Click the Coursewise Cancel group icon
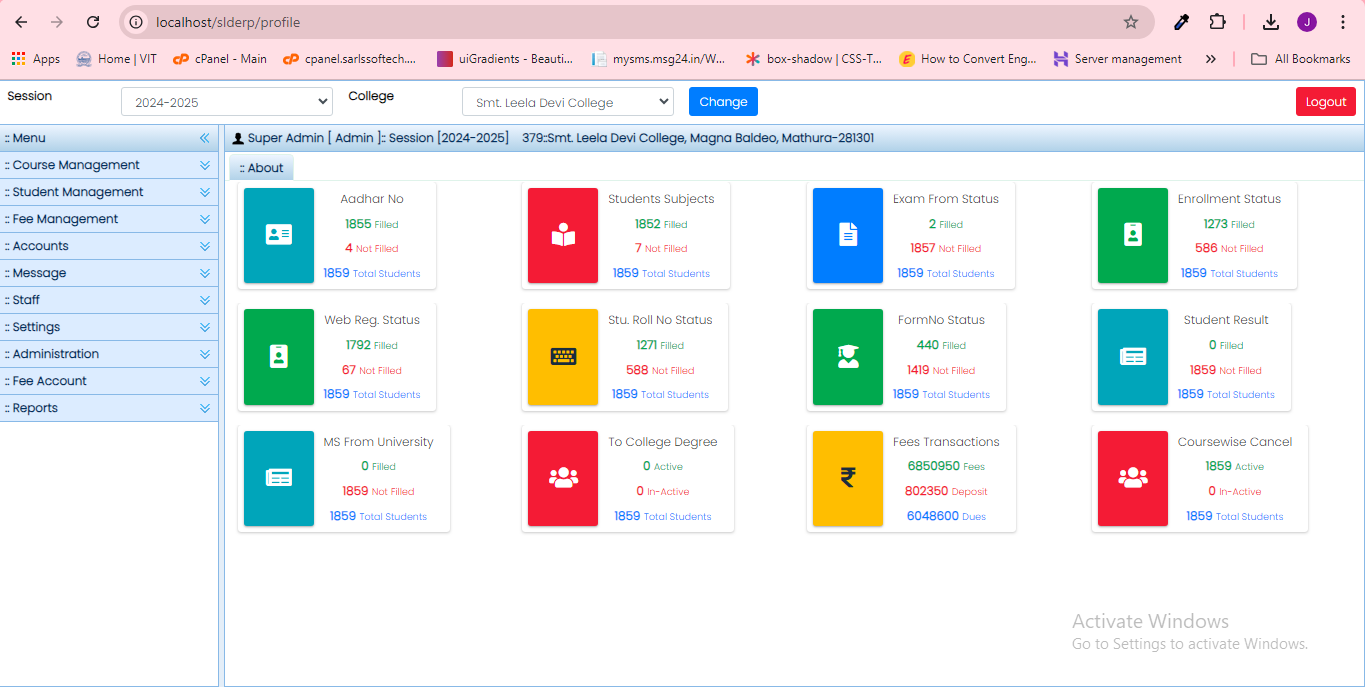 click(1132, 479)
